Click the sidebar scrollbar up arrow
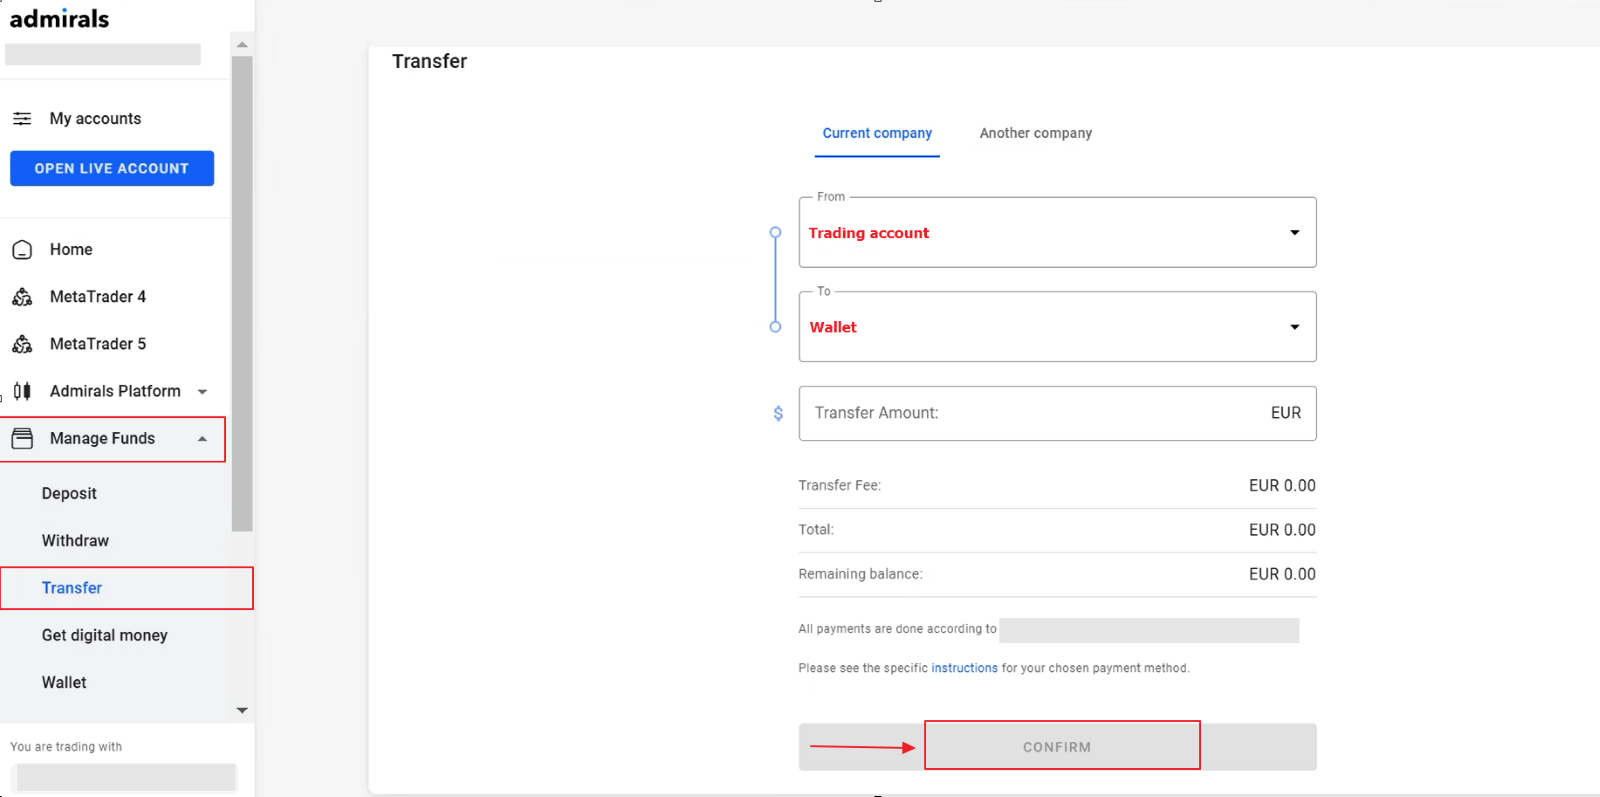1600x797 pixels. [x=242, y=44]
